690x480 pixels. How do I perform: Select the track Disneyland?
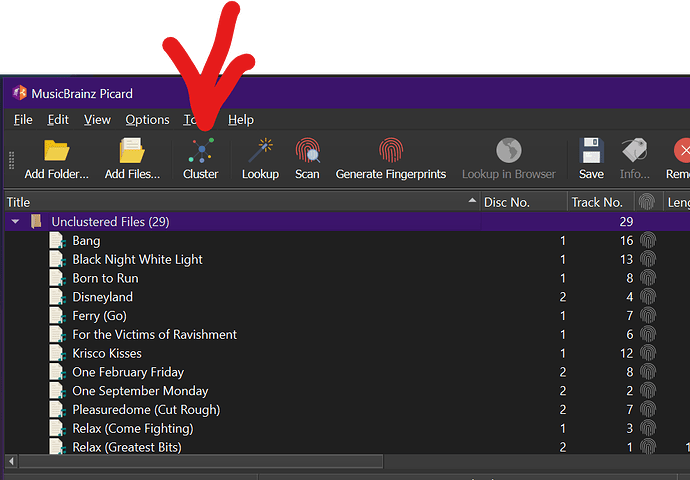(103, 297)
